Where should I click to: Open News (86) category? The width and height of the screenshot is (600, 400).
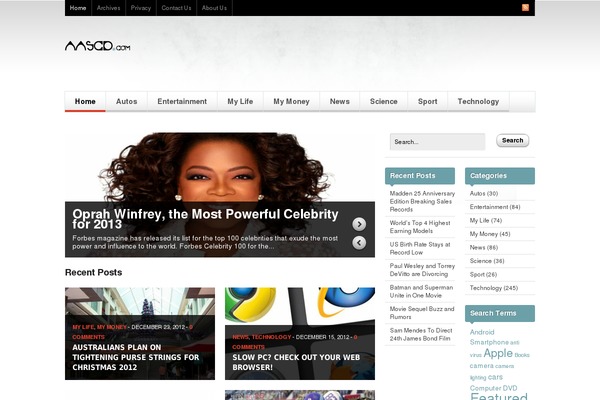click(x=484, y=247)
